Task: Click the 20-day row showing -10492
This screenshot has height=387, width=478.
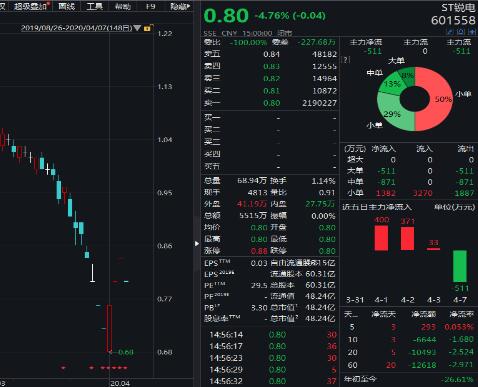Action: click(409, 352)
